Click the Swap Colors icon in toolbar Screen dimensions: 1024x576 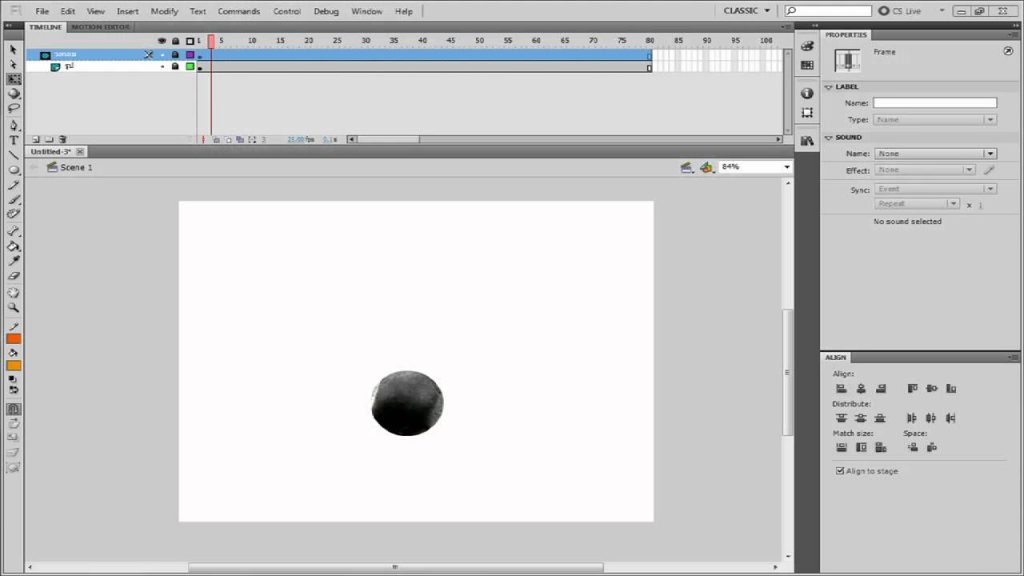pos(14,390)
